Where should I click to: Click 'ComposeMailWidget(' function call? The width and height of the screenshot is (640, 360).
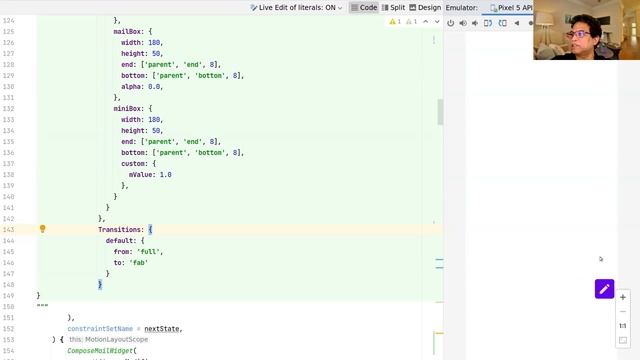click(x=102, y=351)
